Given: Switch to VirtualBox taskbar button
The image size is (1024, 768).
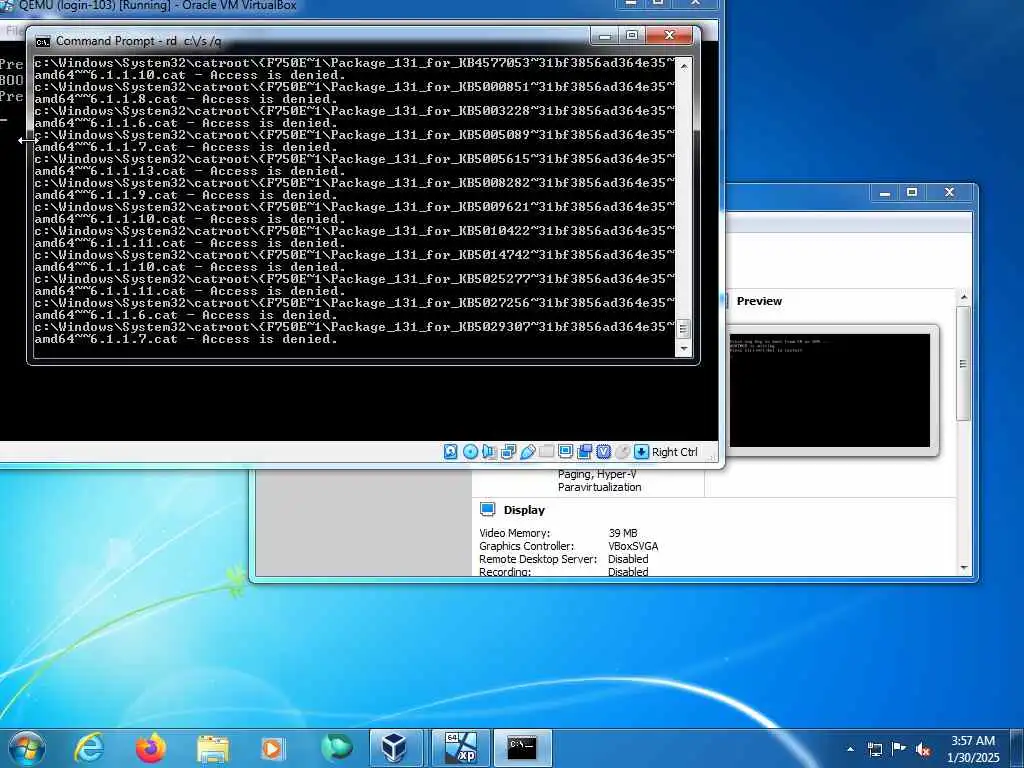Looking at the screenshot, I should pos(396,748).
